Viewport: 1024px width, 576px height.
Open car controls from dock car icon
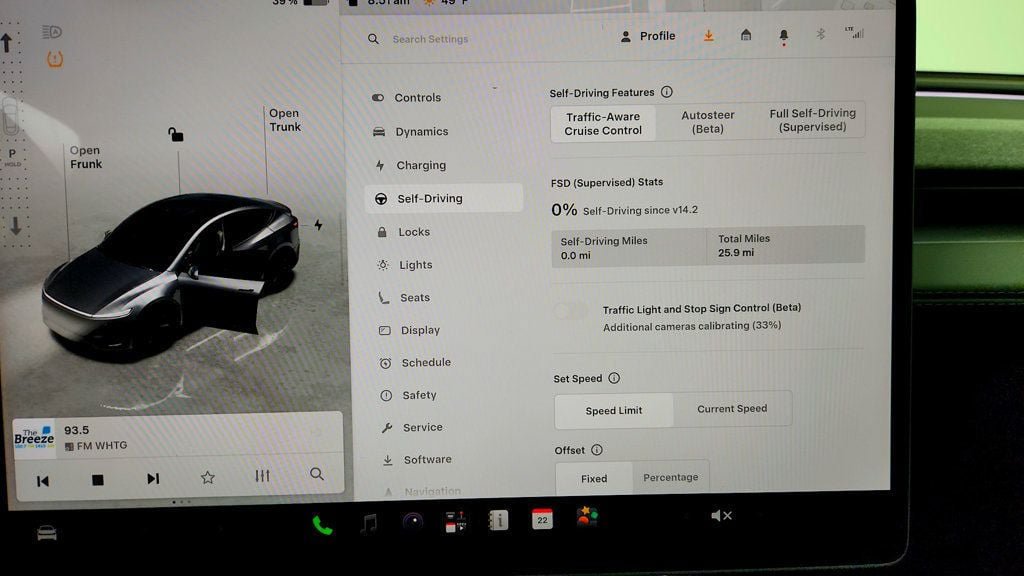click(47, 534)
